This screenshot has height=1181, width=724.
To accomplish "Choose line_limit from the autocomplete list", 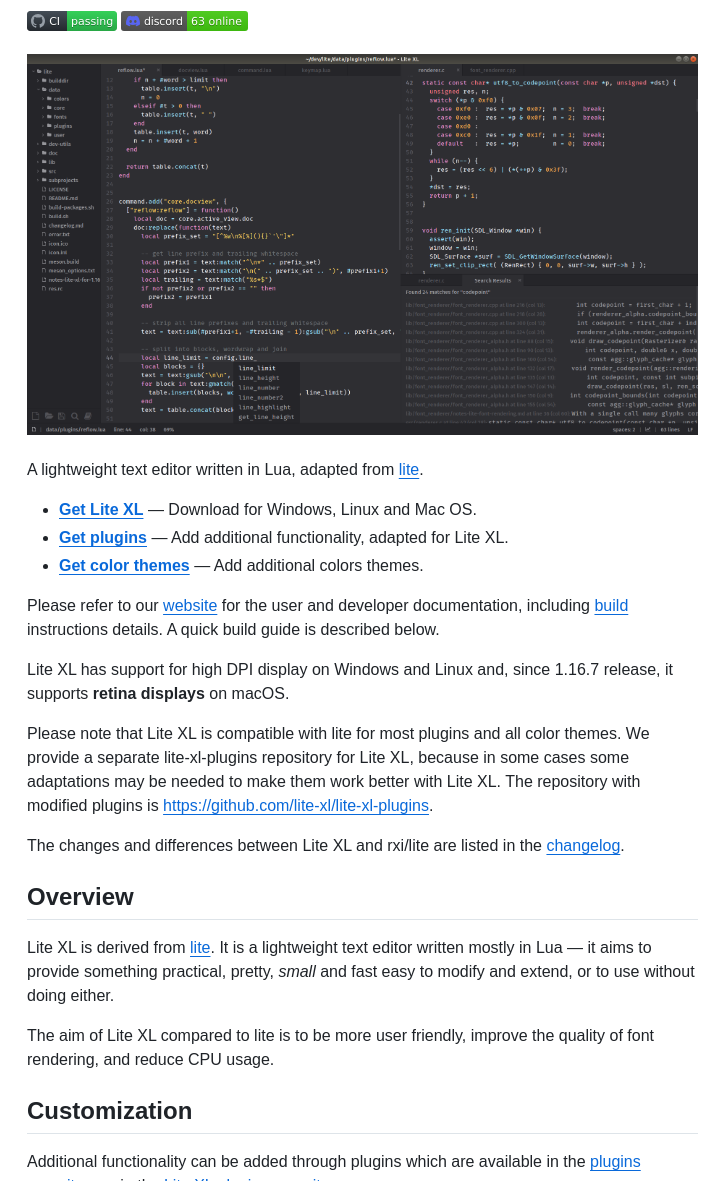I will click(x=257, y=368).
